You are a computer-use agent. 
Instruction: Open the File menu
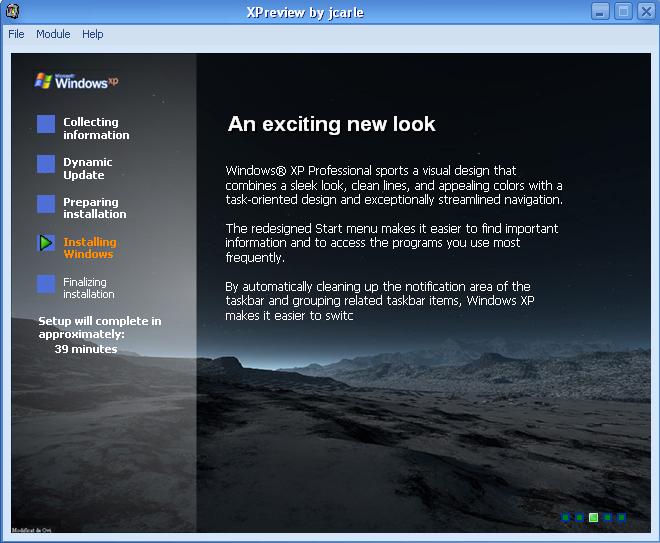point(16,34)
